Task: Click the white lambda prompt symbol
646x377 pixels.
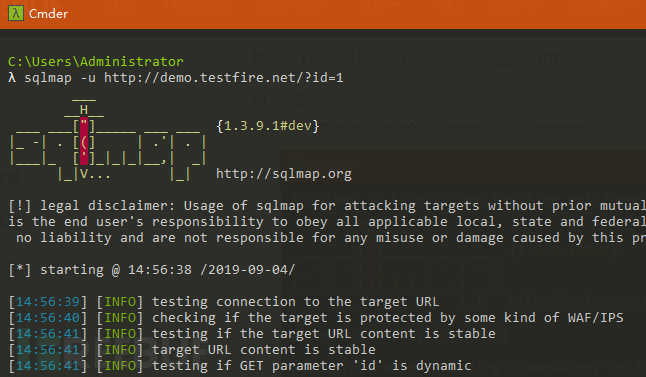Action: 12,77
